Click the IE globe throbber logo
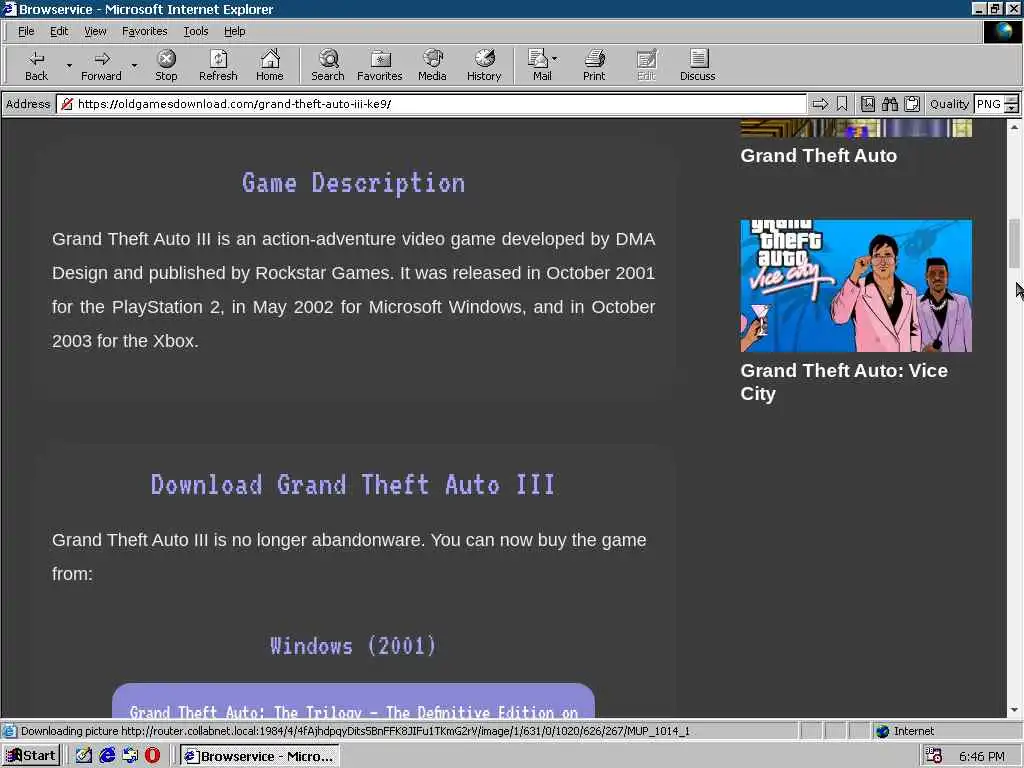The image size is (1024, 768). click(x=1002, y=32)
